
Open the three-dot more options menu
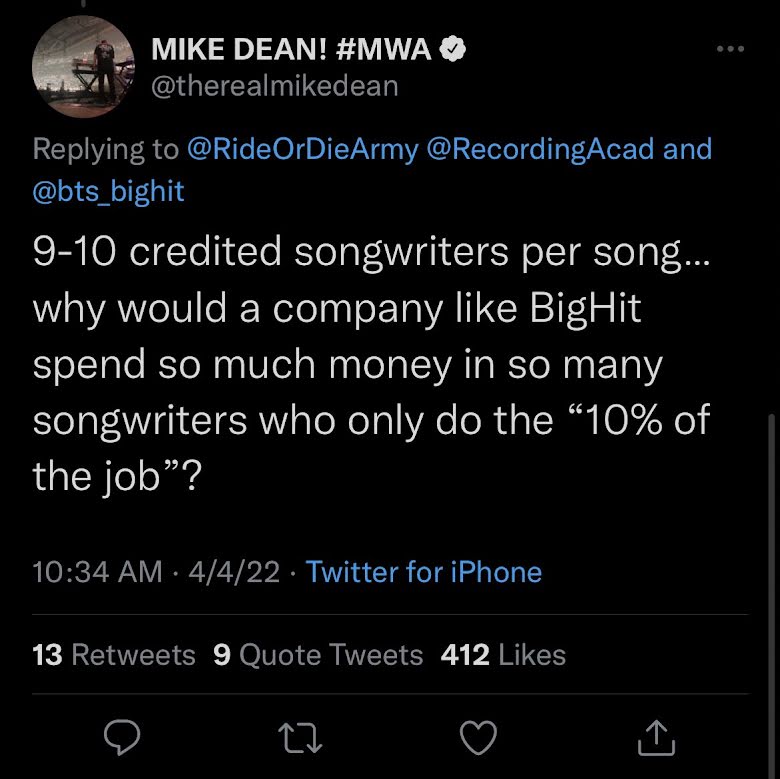click(732, 48)
